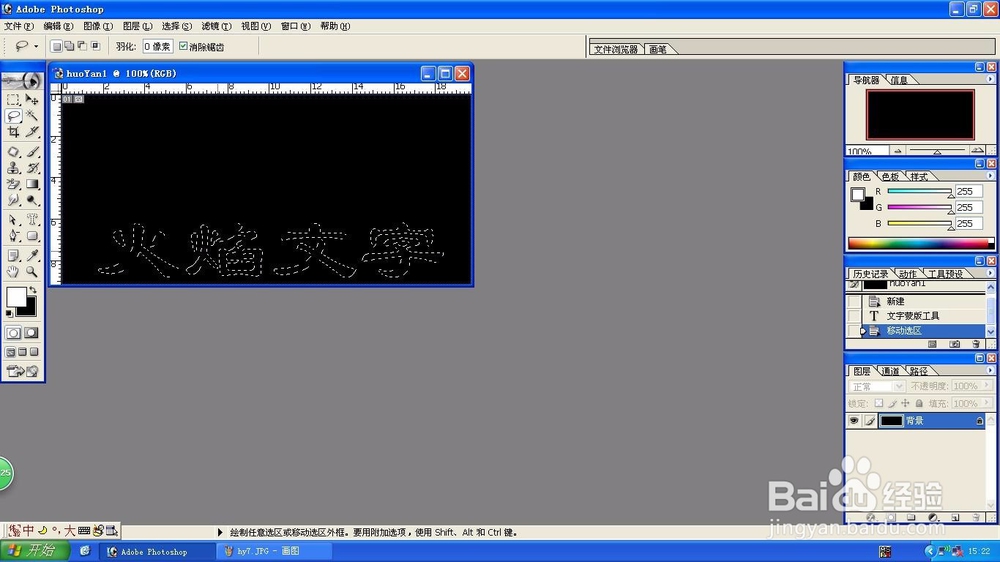
Task: Open History panel flyout menu arrow
Action: point(990,273)
